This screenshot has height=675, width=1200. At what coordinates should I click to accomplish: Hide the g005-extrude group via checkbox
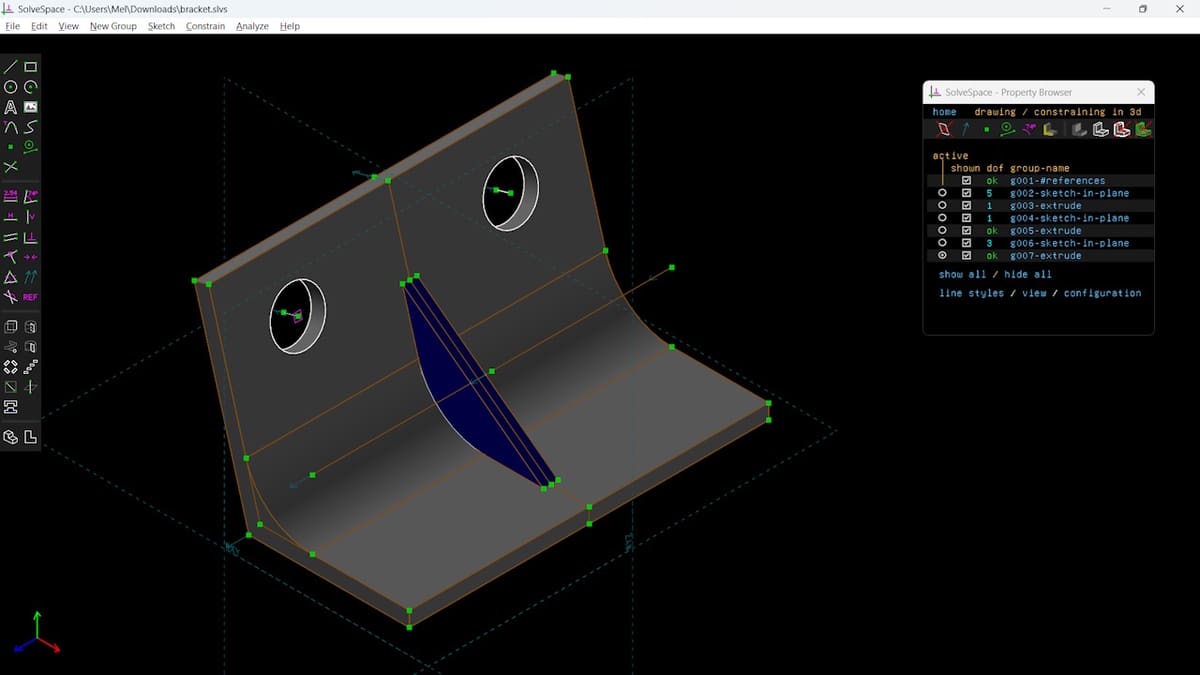pyautogui.click(x=966, y=231)
